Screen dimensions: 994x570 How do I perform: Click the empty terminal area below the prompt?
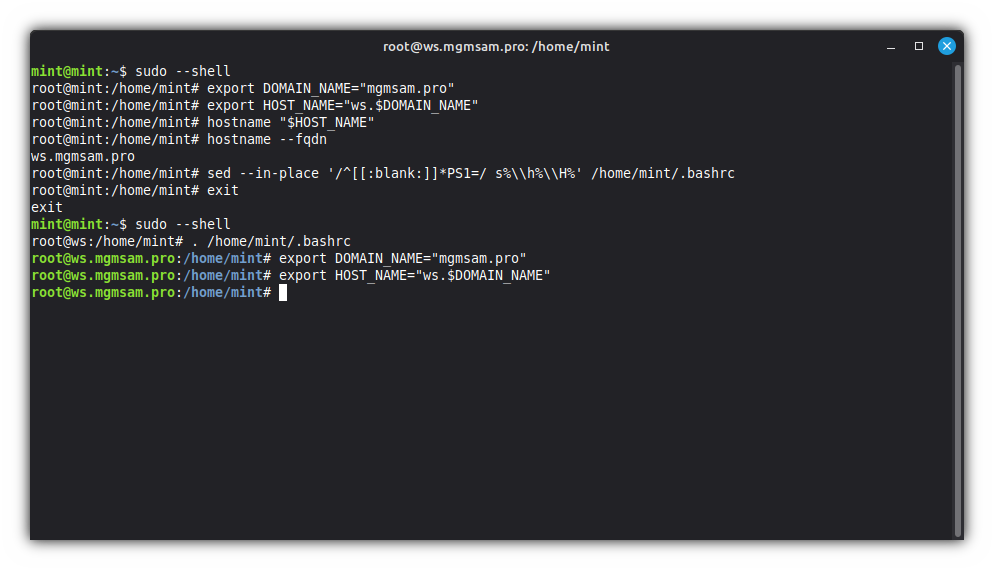pos(490,420)
